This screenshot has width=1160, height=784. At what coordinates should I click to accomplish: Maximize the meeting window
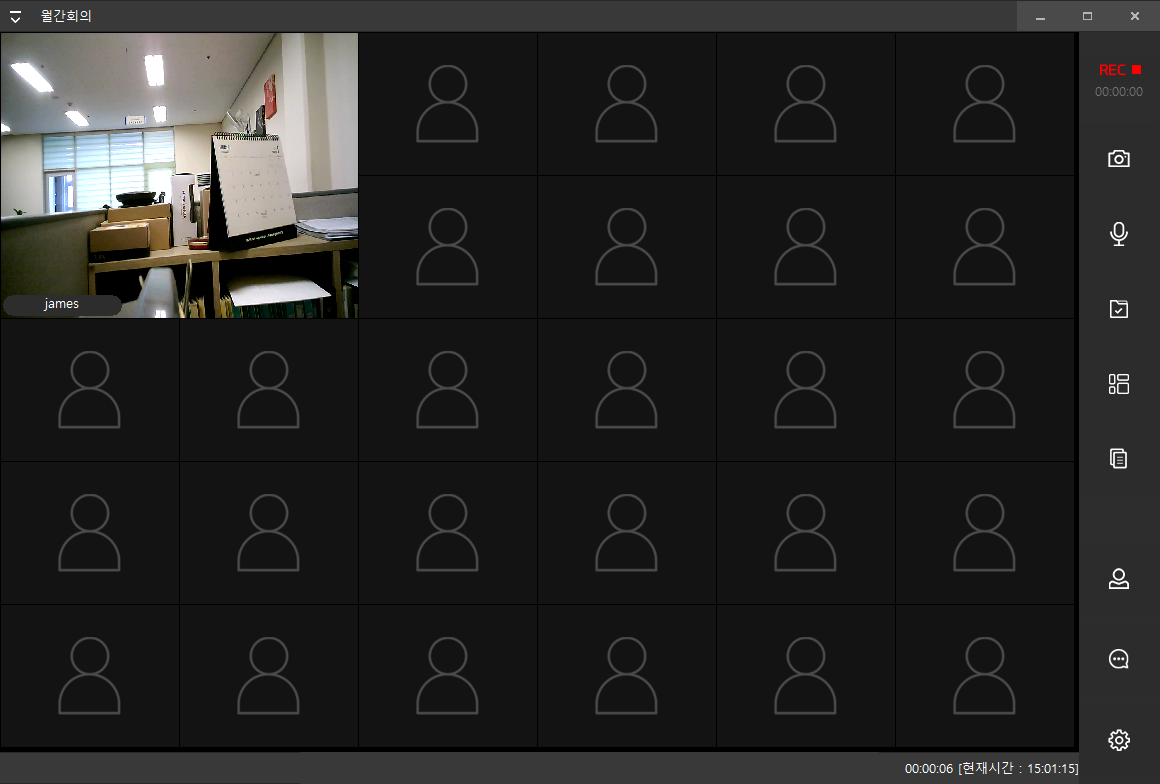[1088, 16]
